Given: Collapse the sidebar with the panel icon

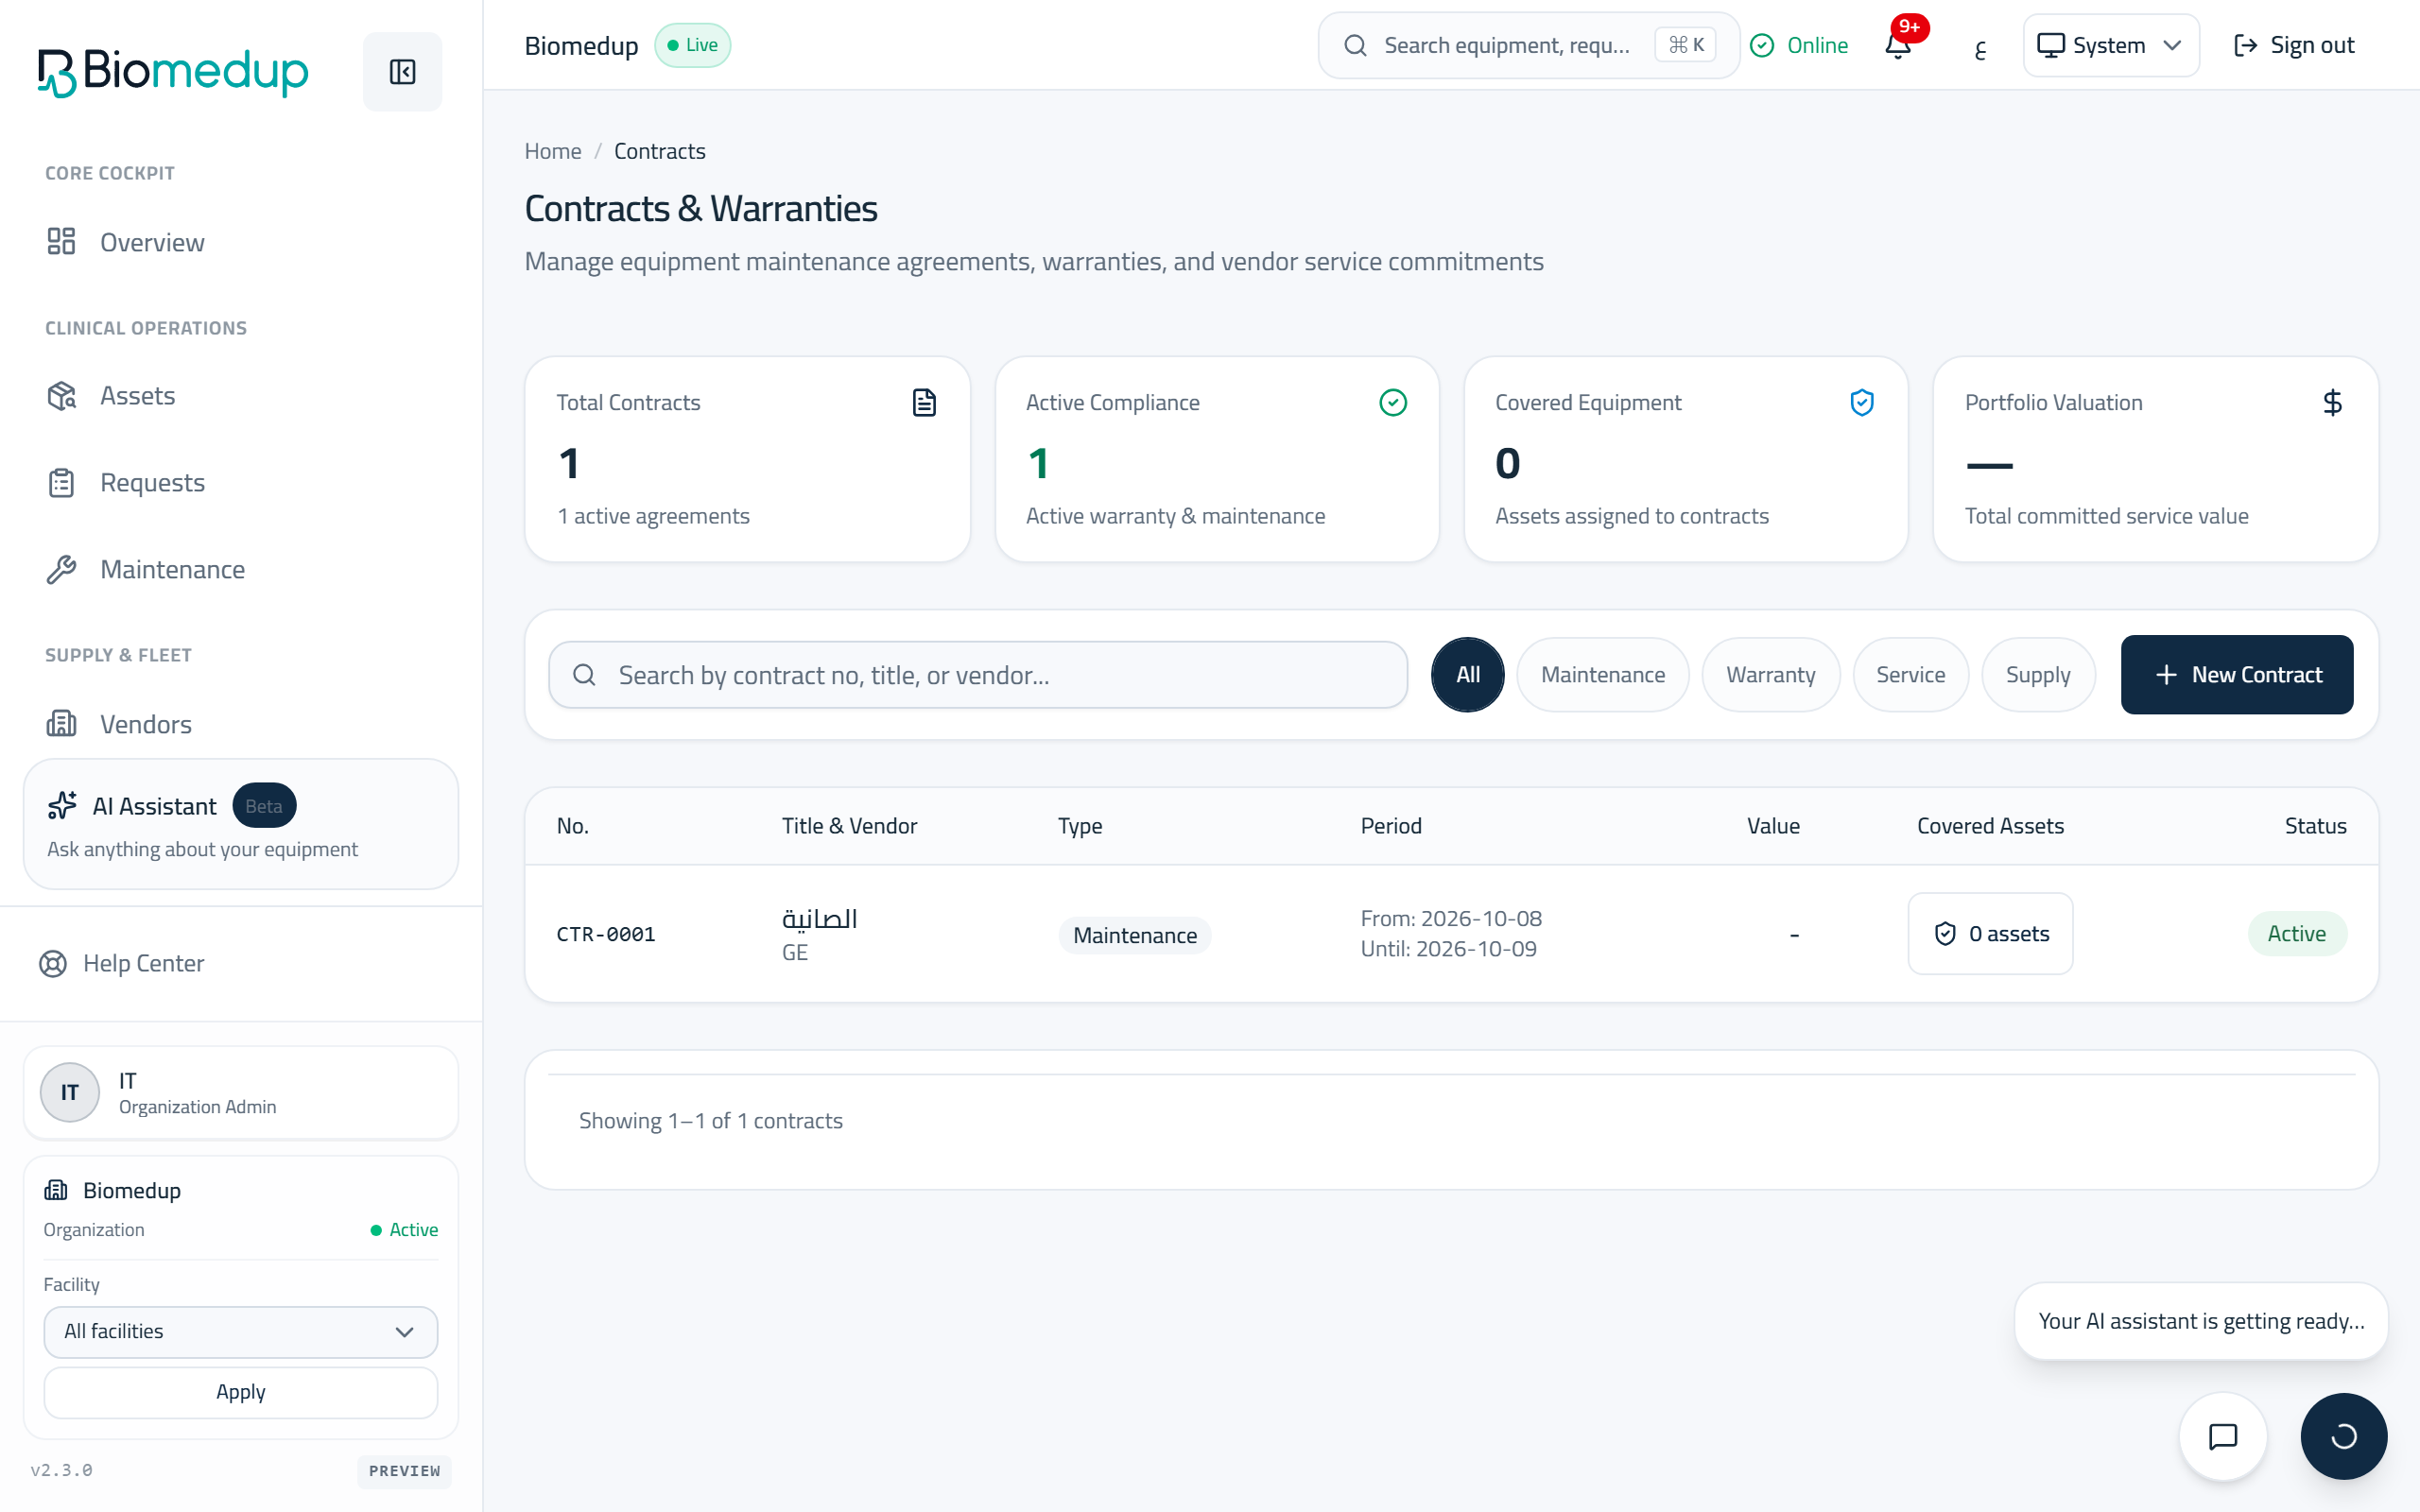Looking at the screenshot, I should point(402,71).
